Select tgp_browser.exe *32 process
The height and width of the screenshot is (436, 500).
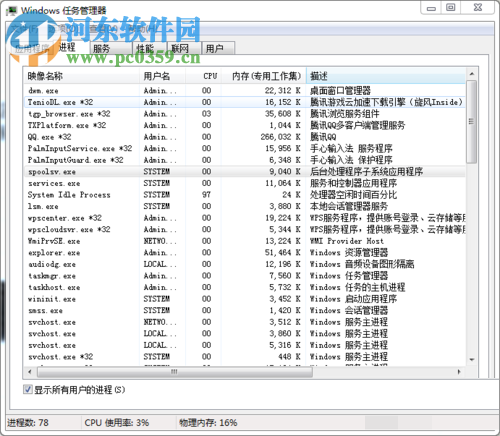point(245,114)
